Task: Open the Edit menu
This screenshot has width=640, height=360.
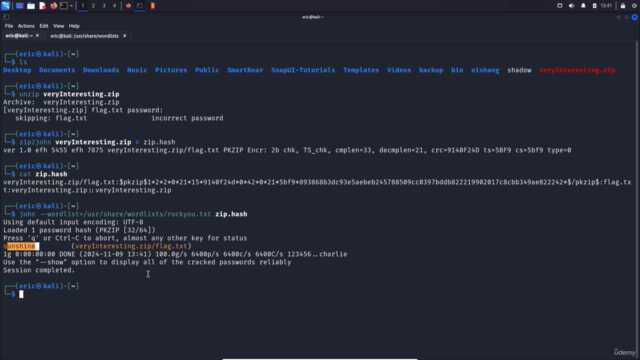Action: (44, 26)
